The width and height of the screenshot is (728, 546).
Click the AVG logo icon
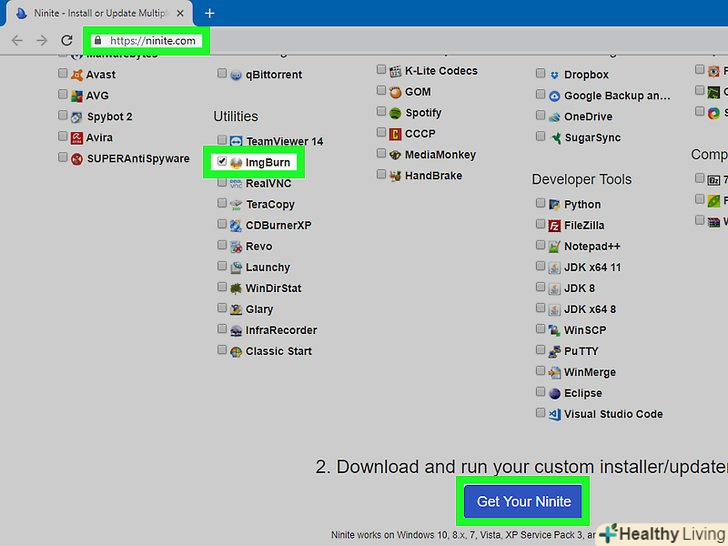[x=77, y=96]
